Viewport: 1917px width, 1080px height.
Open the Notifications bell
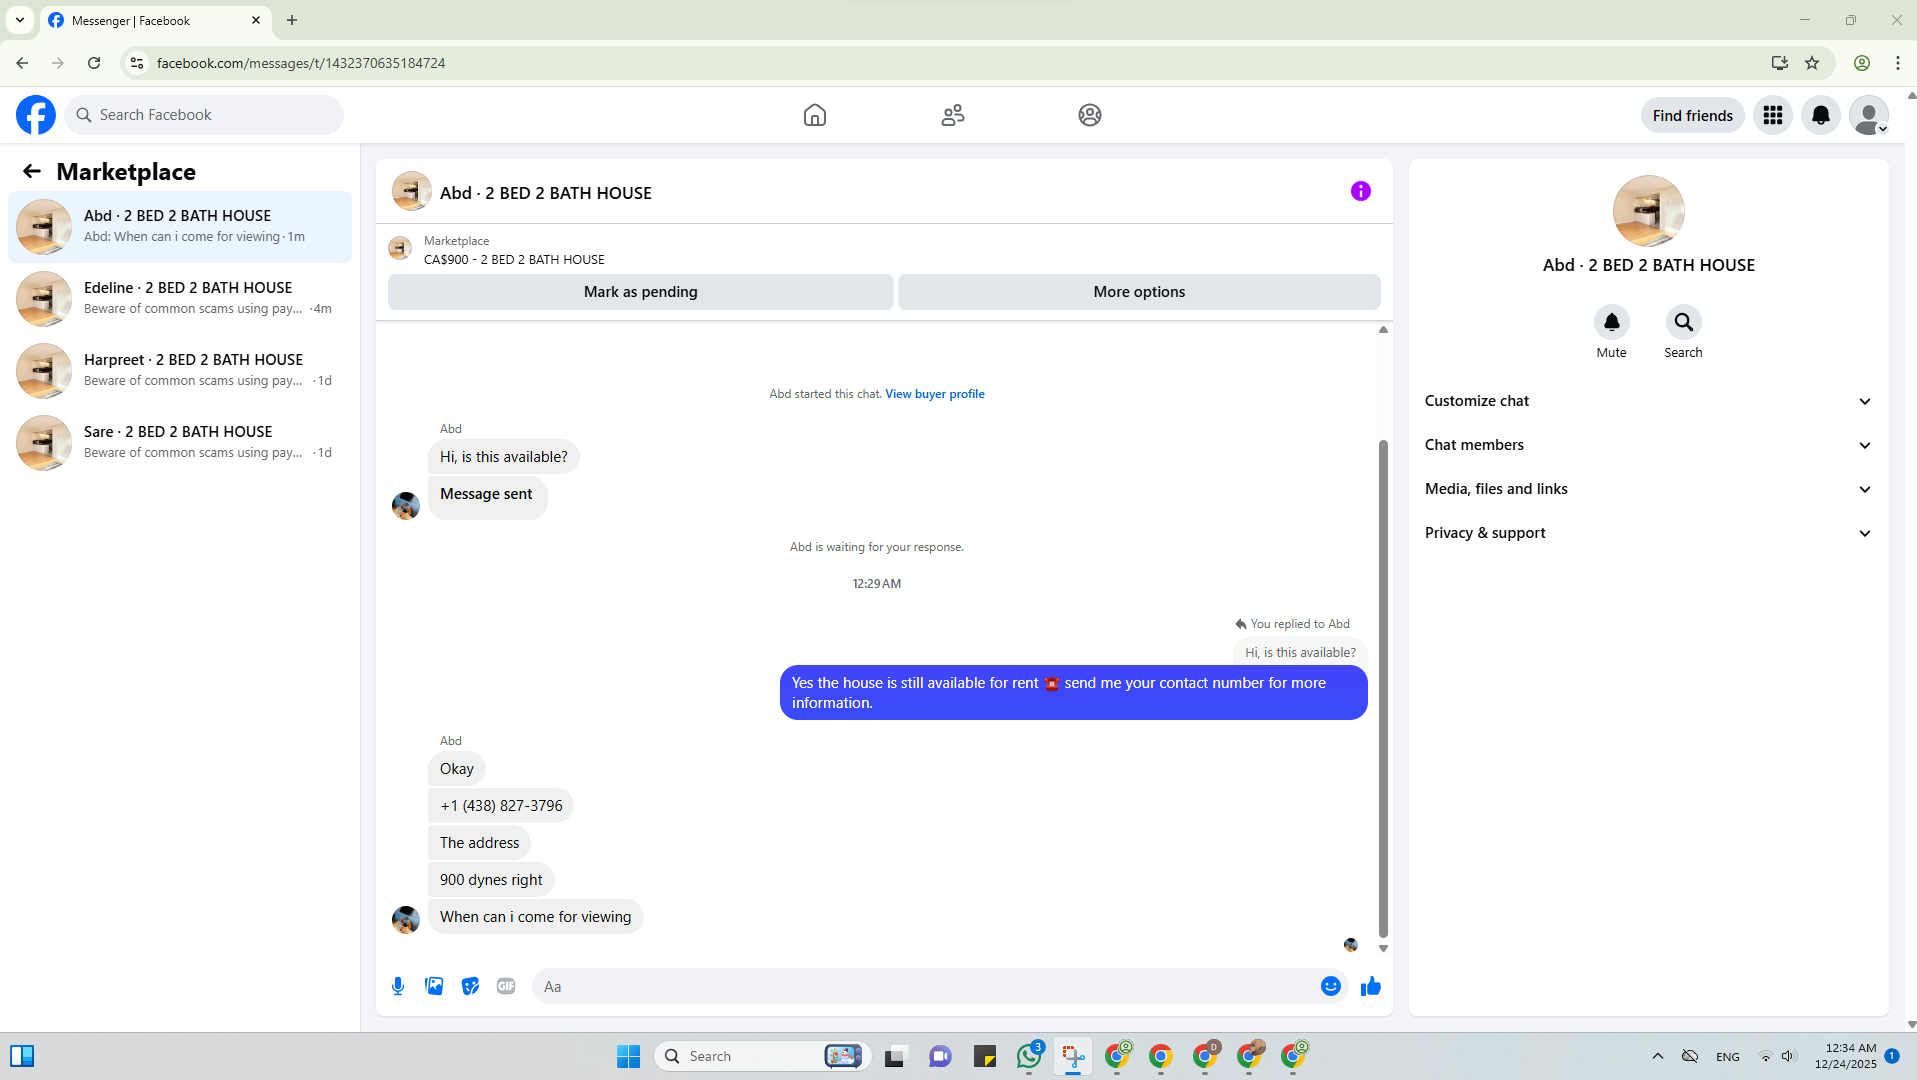[x=1821, y=115]
